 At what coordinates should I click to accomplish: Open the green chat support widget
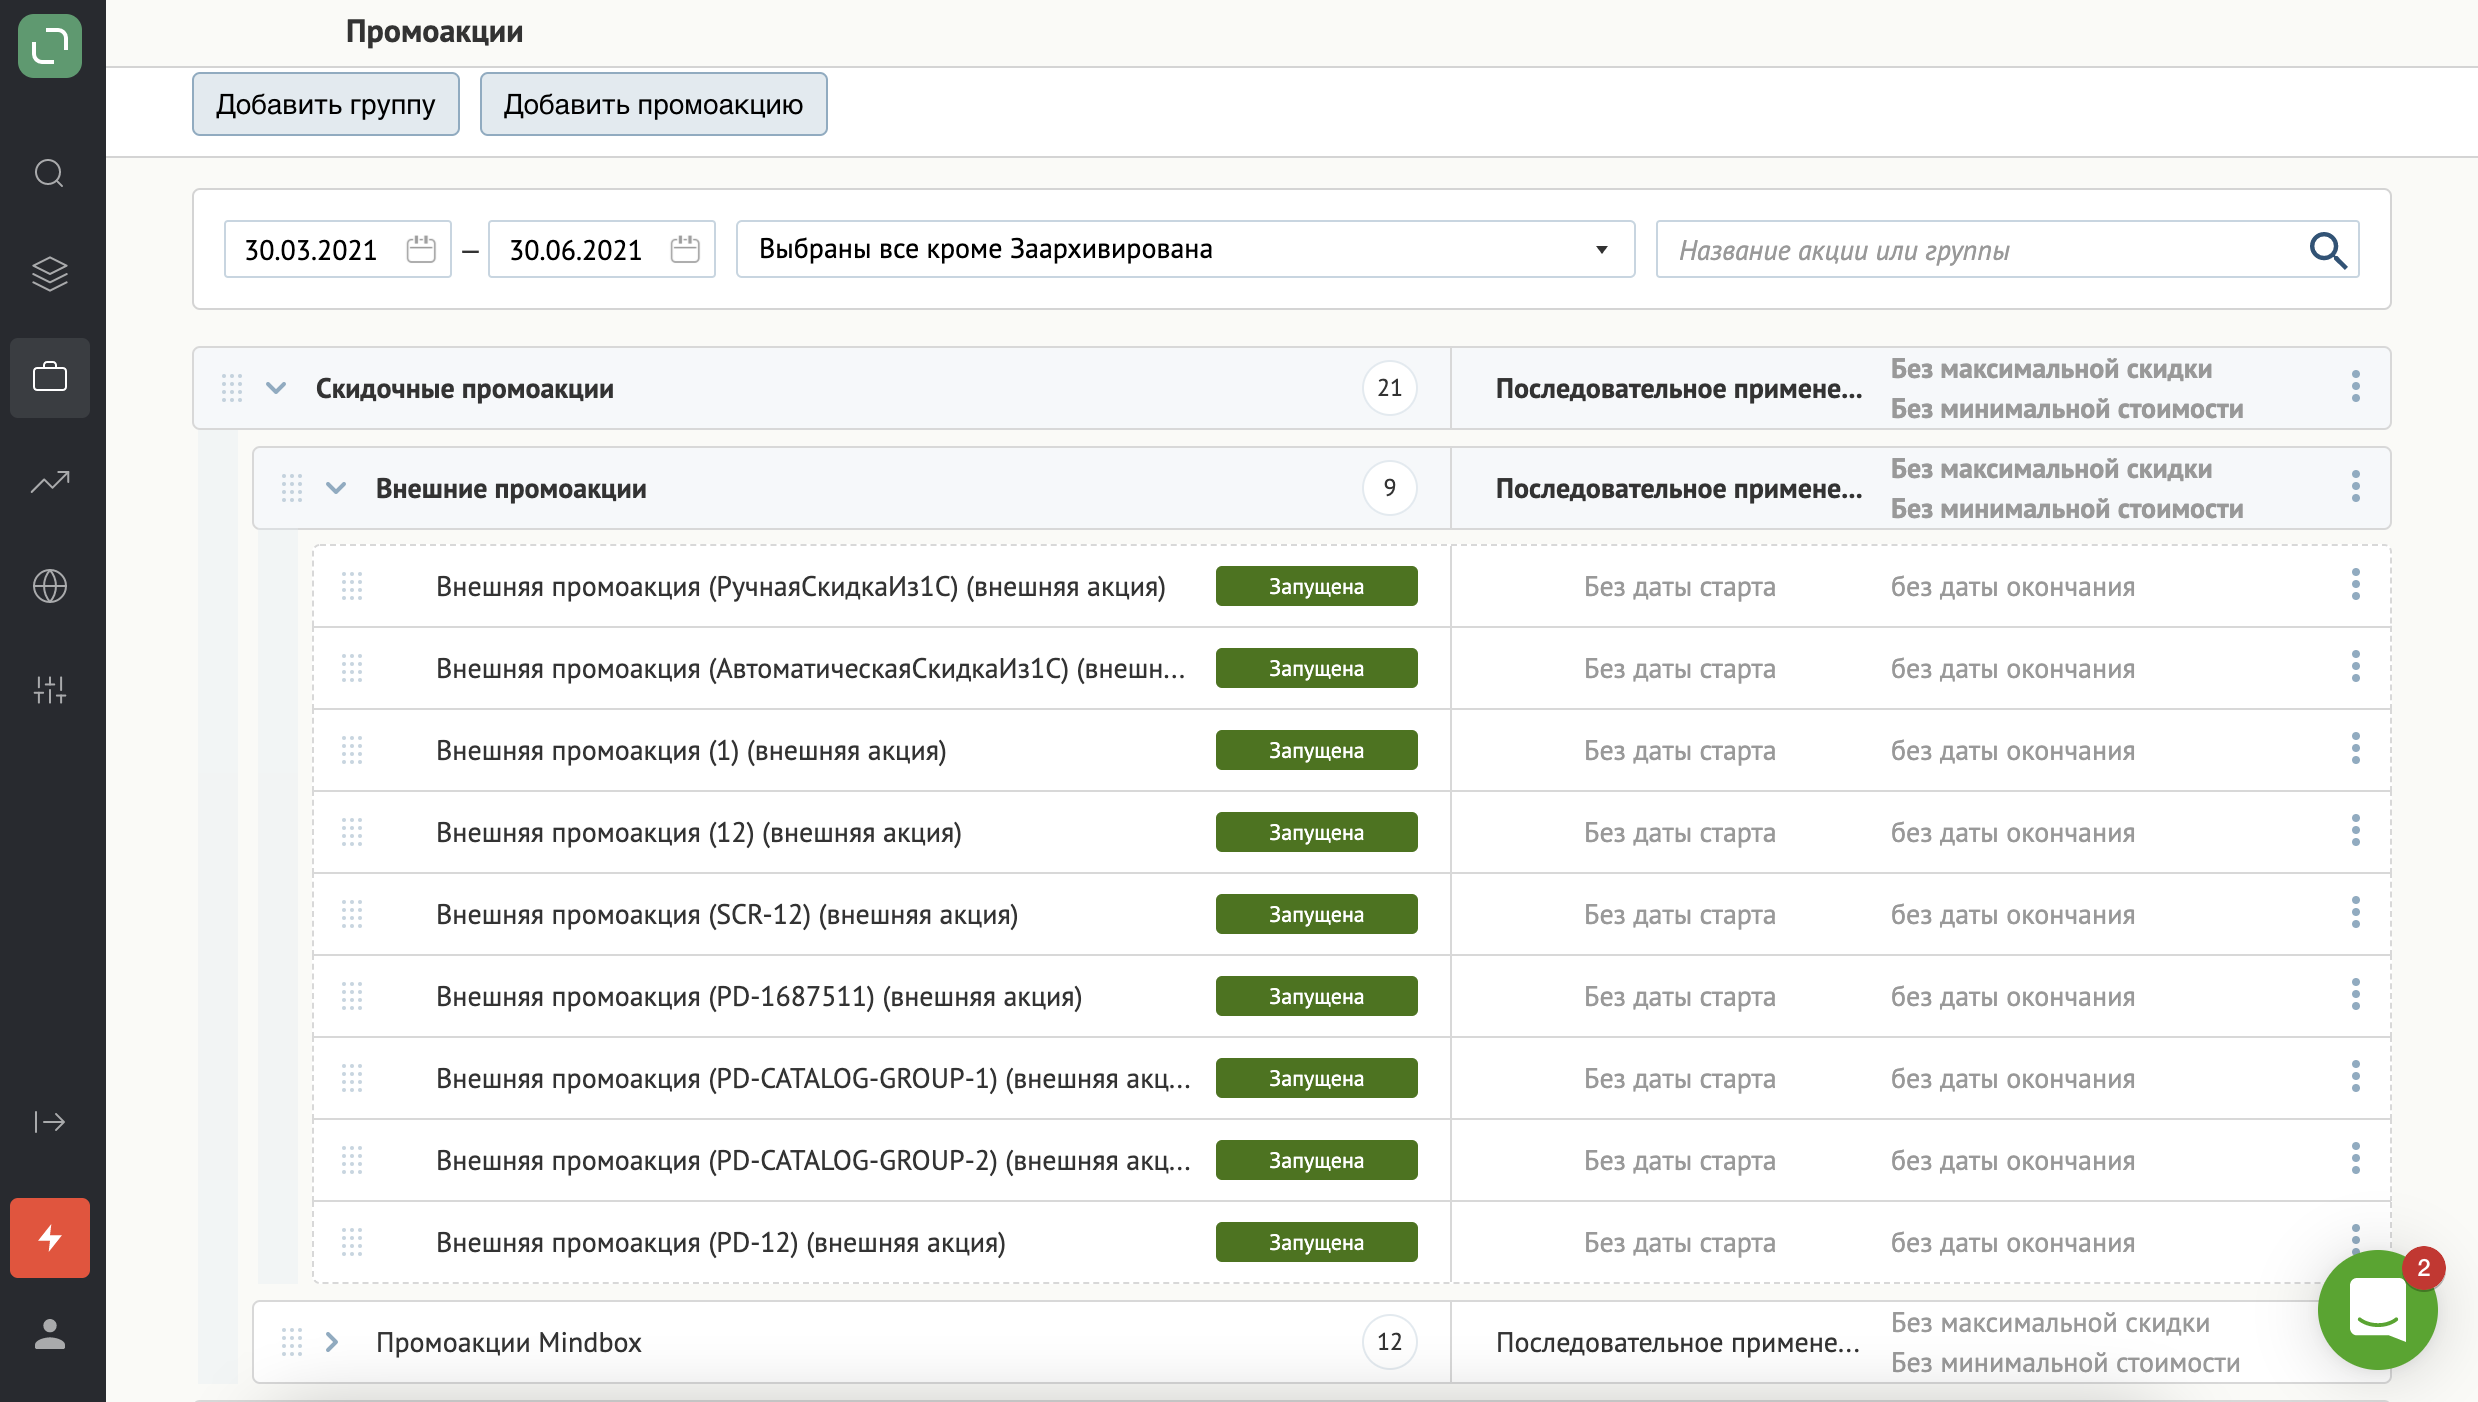coord(2378,1309)
